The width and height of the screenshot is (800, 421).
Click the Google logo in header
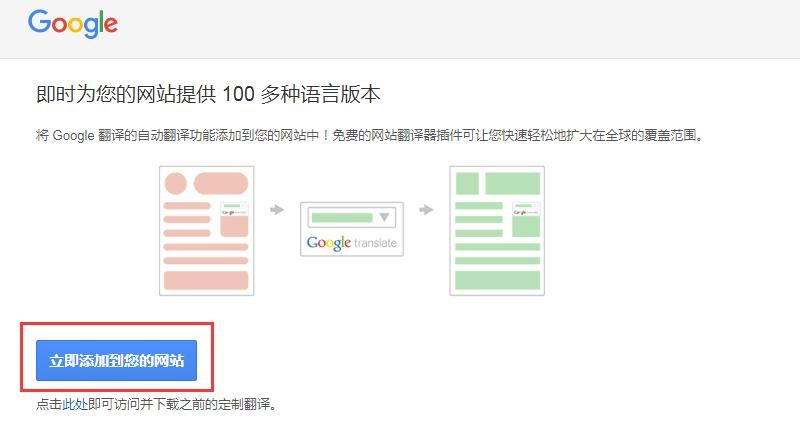[73, 23]
